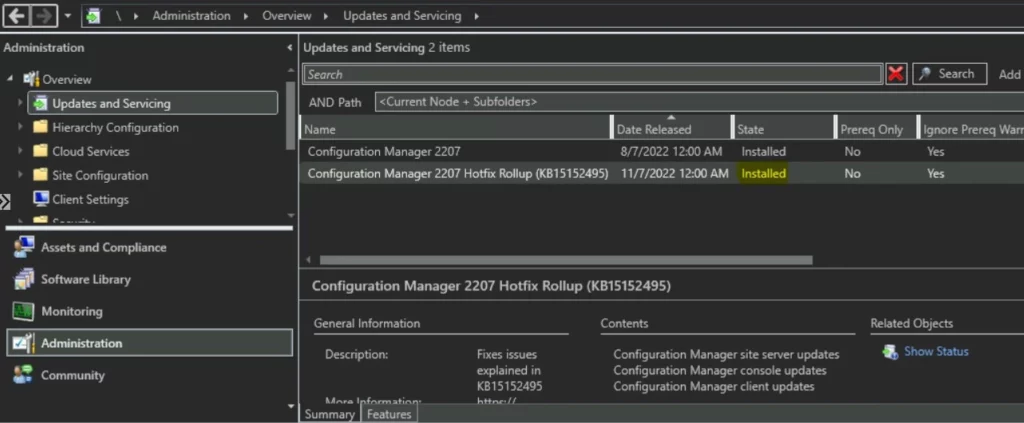Sort by the State column header
Image resolution: width=1024 pixels, height=423 pixels.
783,130
